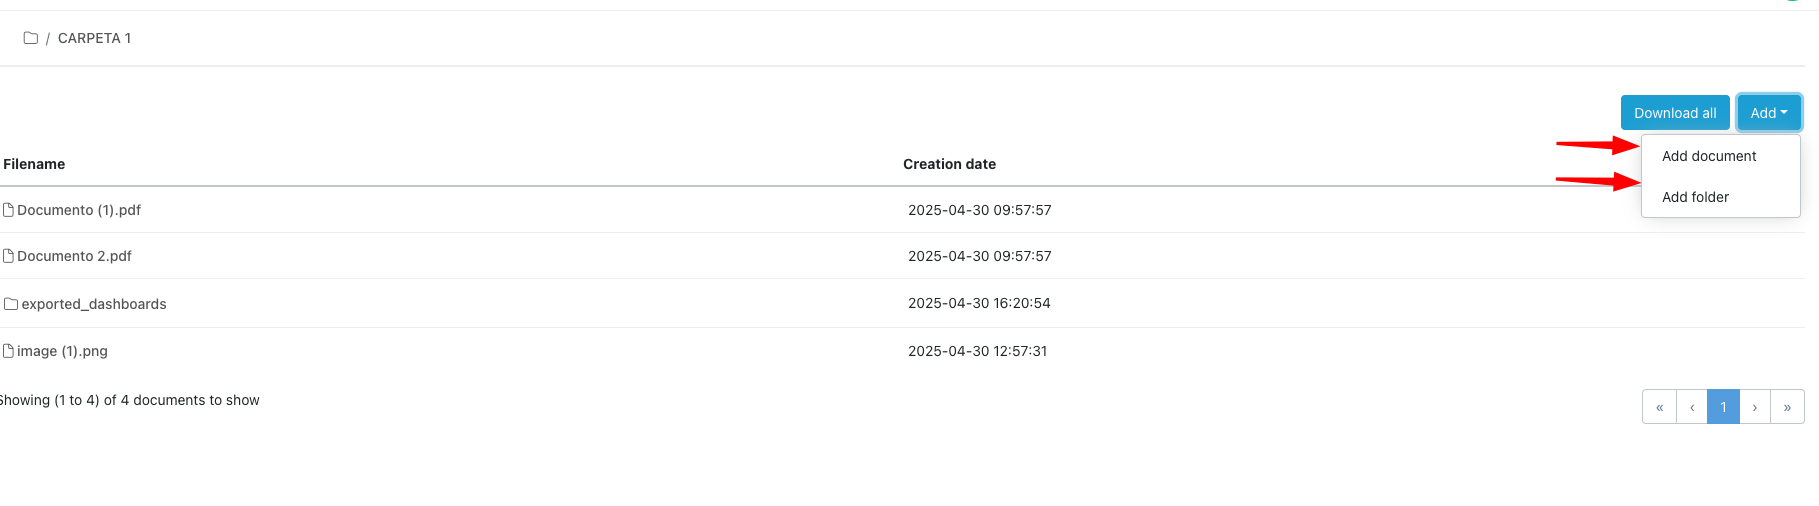The height and width of the screenshot is (506, 1819).
Task: Open the Documento (1).pdf file
Action: point(79,210)
